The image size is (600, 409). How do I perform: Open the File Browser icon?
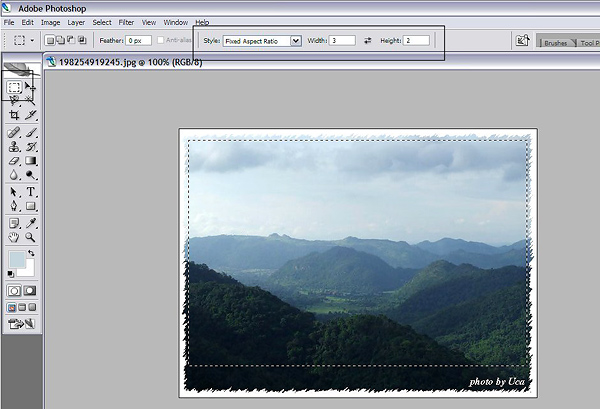click(x=521, y=41)
